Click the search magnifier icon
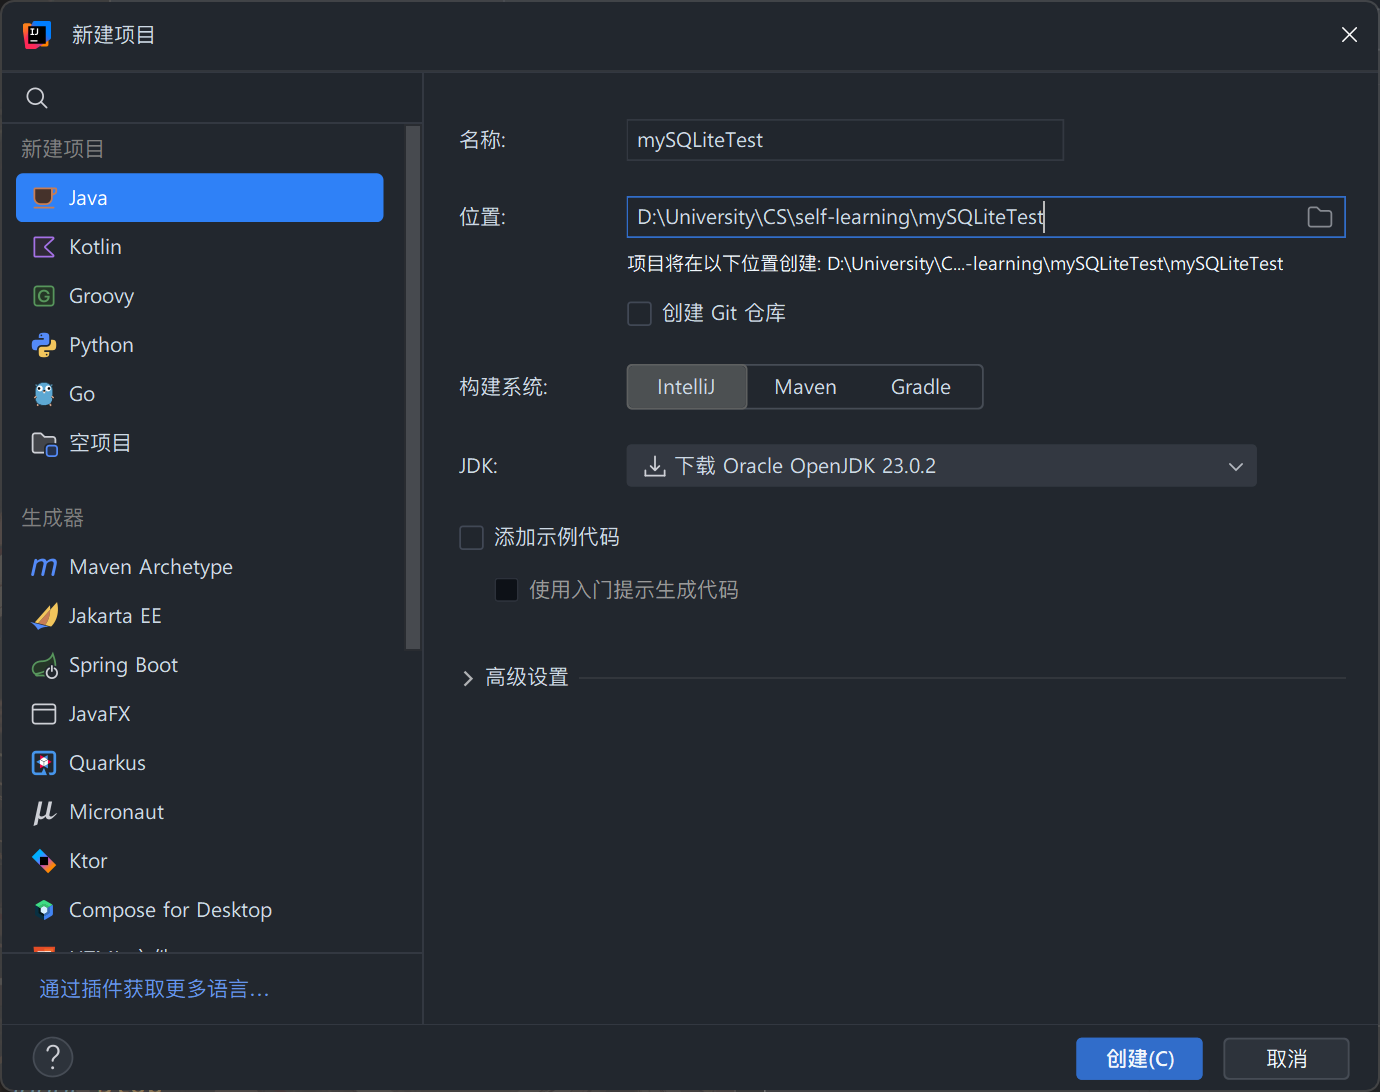Screen dimensions: 1380x1092 [x=37, y=98]
